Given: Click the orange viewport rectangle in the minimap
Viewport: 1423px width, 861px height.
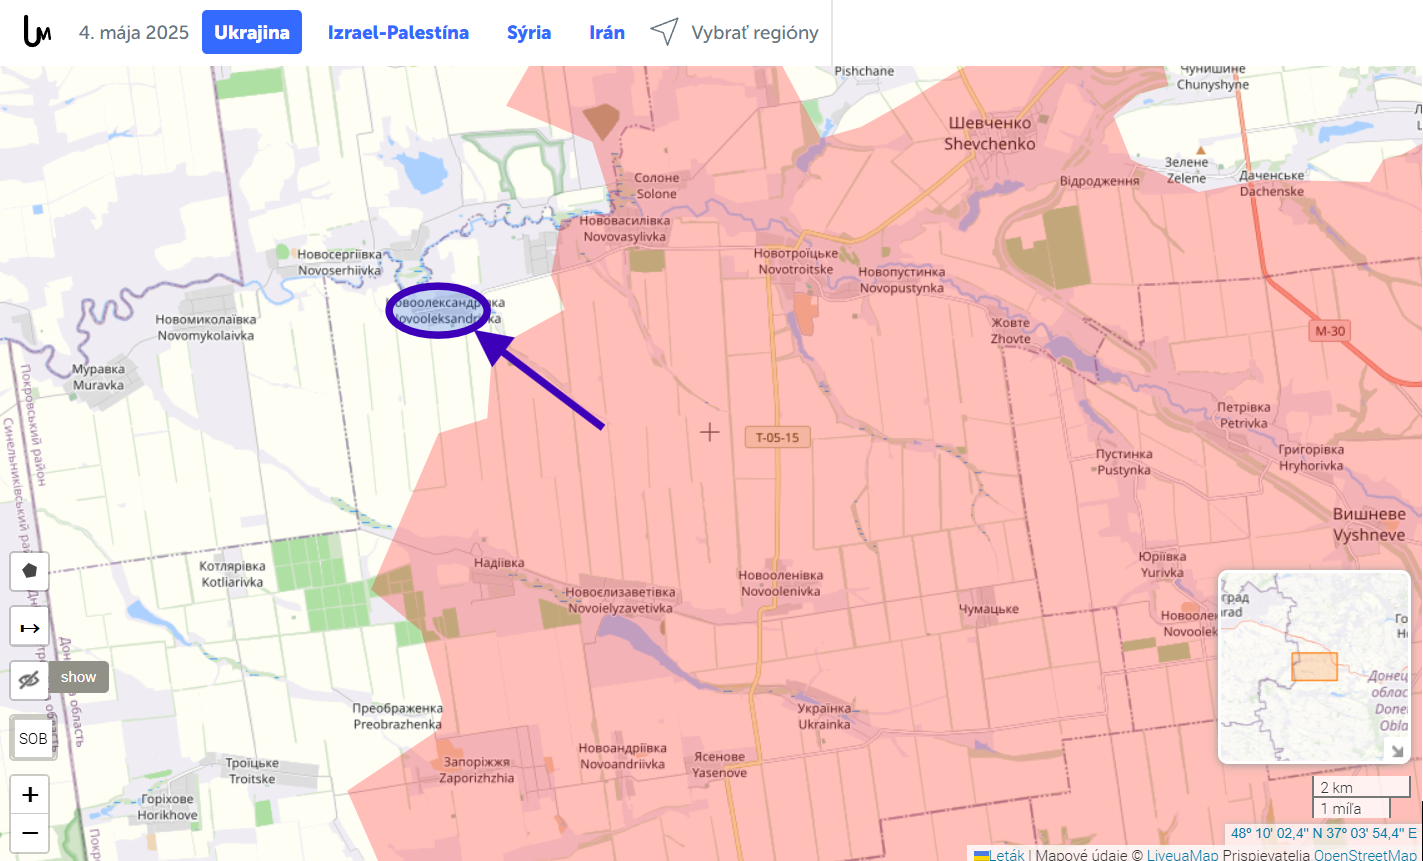Looking at the screenshot, I should [1314, 666].
